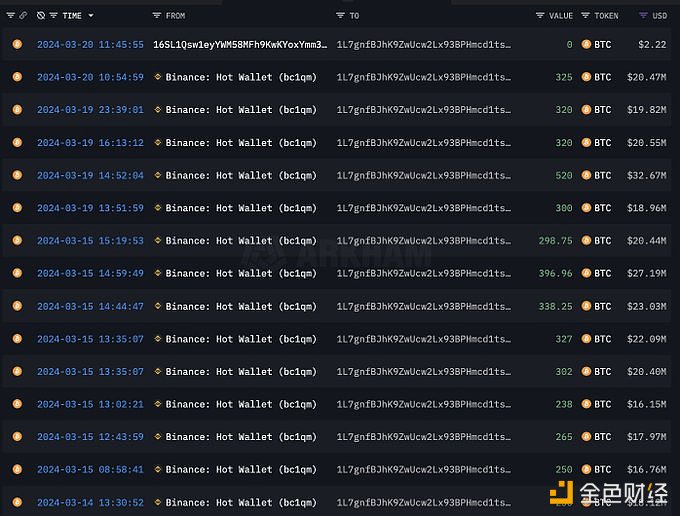Click the BTC token icon in the $32.67M row

(586, 175)
